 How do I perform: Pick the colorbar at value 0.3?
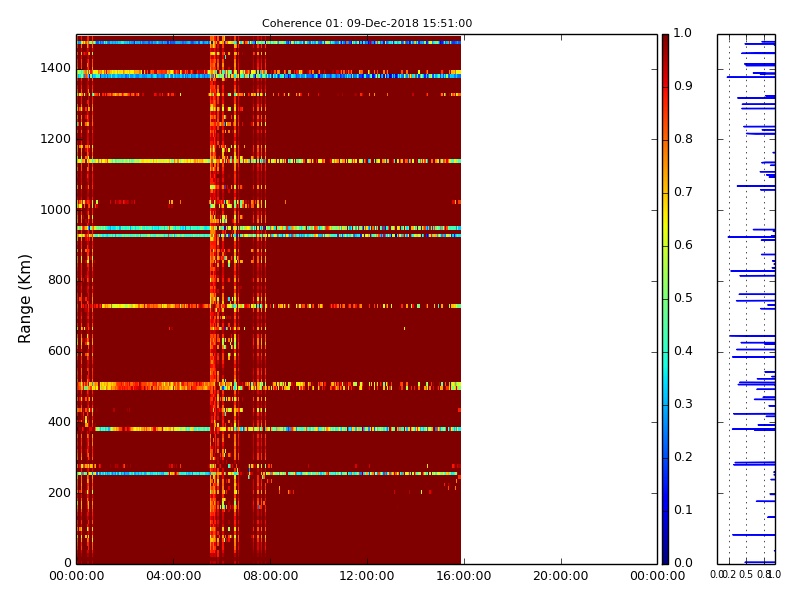pos(665,405)
